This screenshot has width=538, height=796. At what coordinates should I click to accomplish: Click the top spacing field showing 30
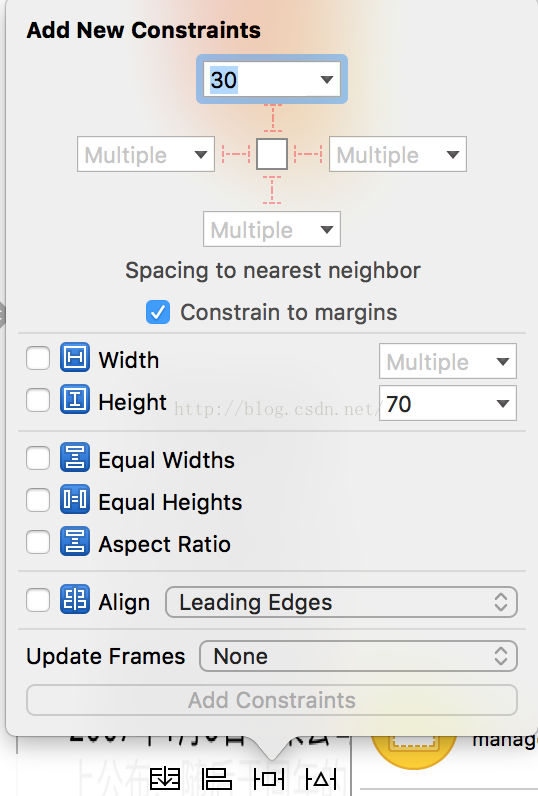point(272,80)
